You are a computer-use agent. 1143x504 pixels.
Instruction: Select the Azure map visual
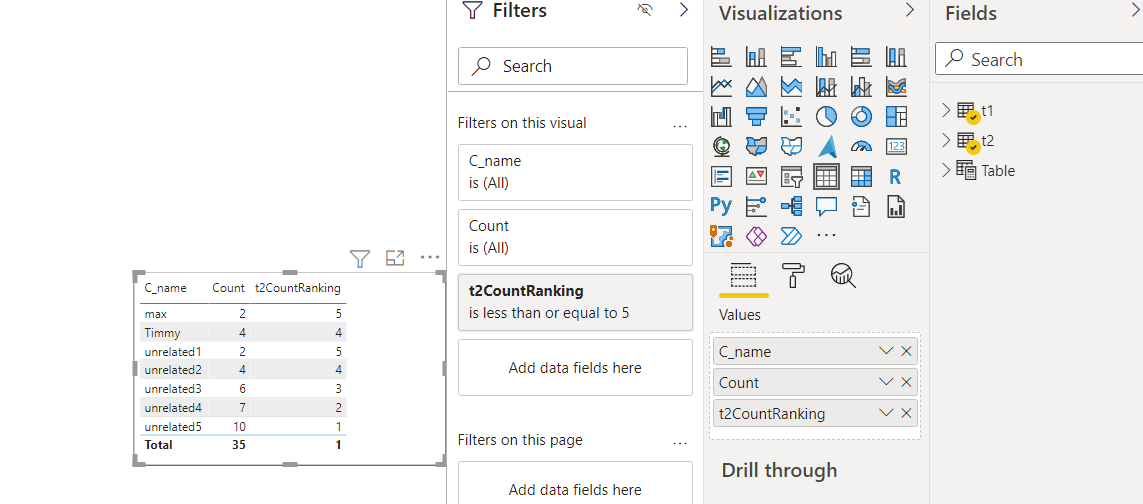tap(826, 146)
